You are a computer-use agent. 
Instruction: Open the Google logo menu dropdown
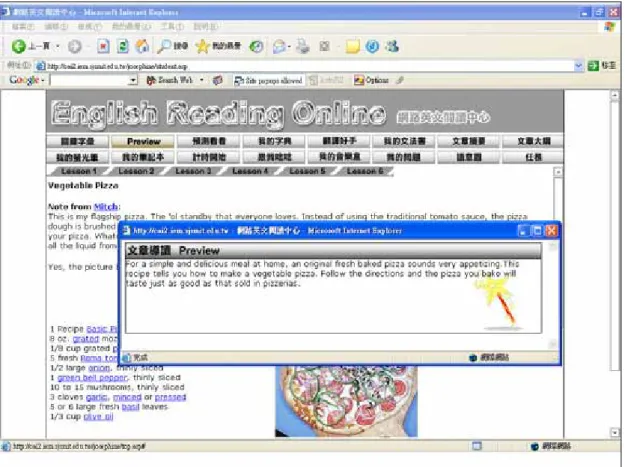42,81
